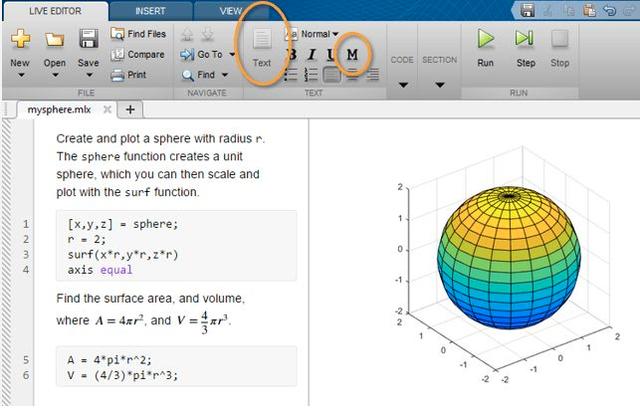Screen dimensions: 640x412
Task: Click the Stop execution button
Action: click(x=560, y=48)
